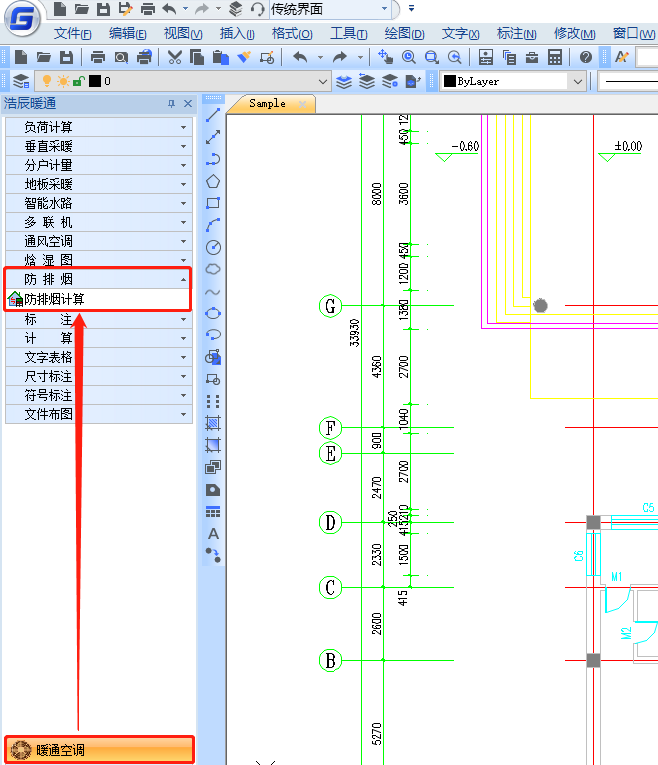Open the ByLayer color dropdown
The width and height of the screenshot is (658, 765).
pyautogui.click(x=578, y=81)
